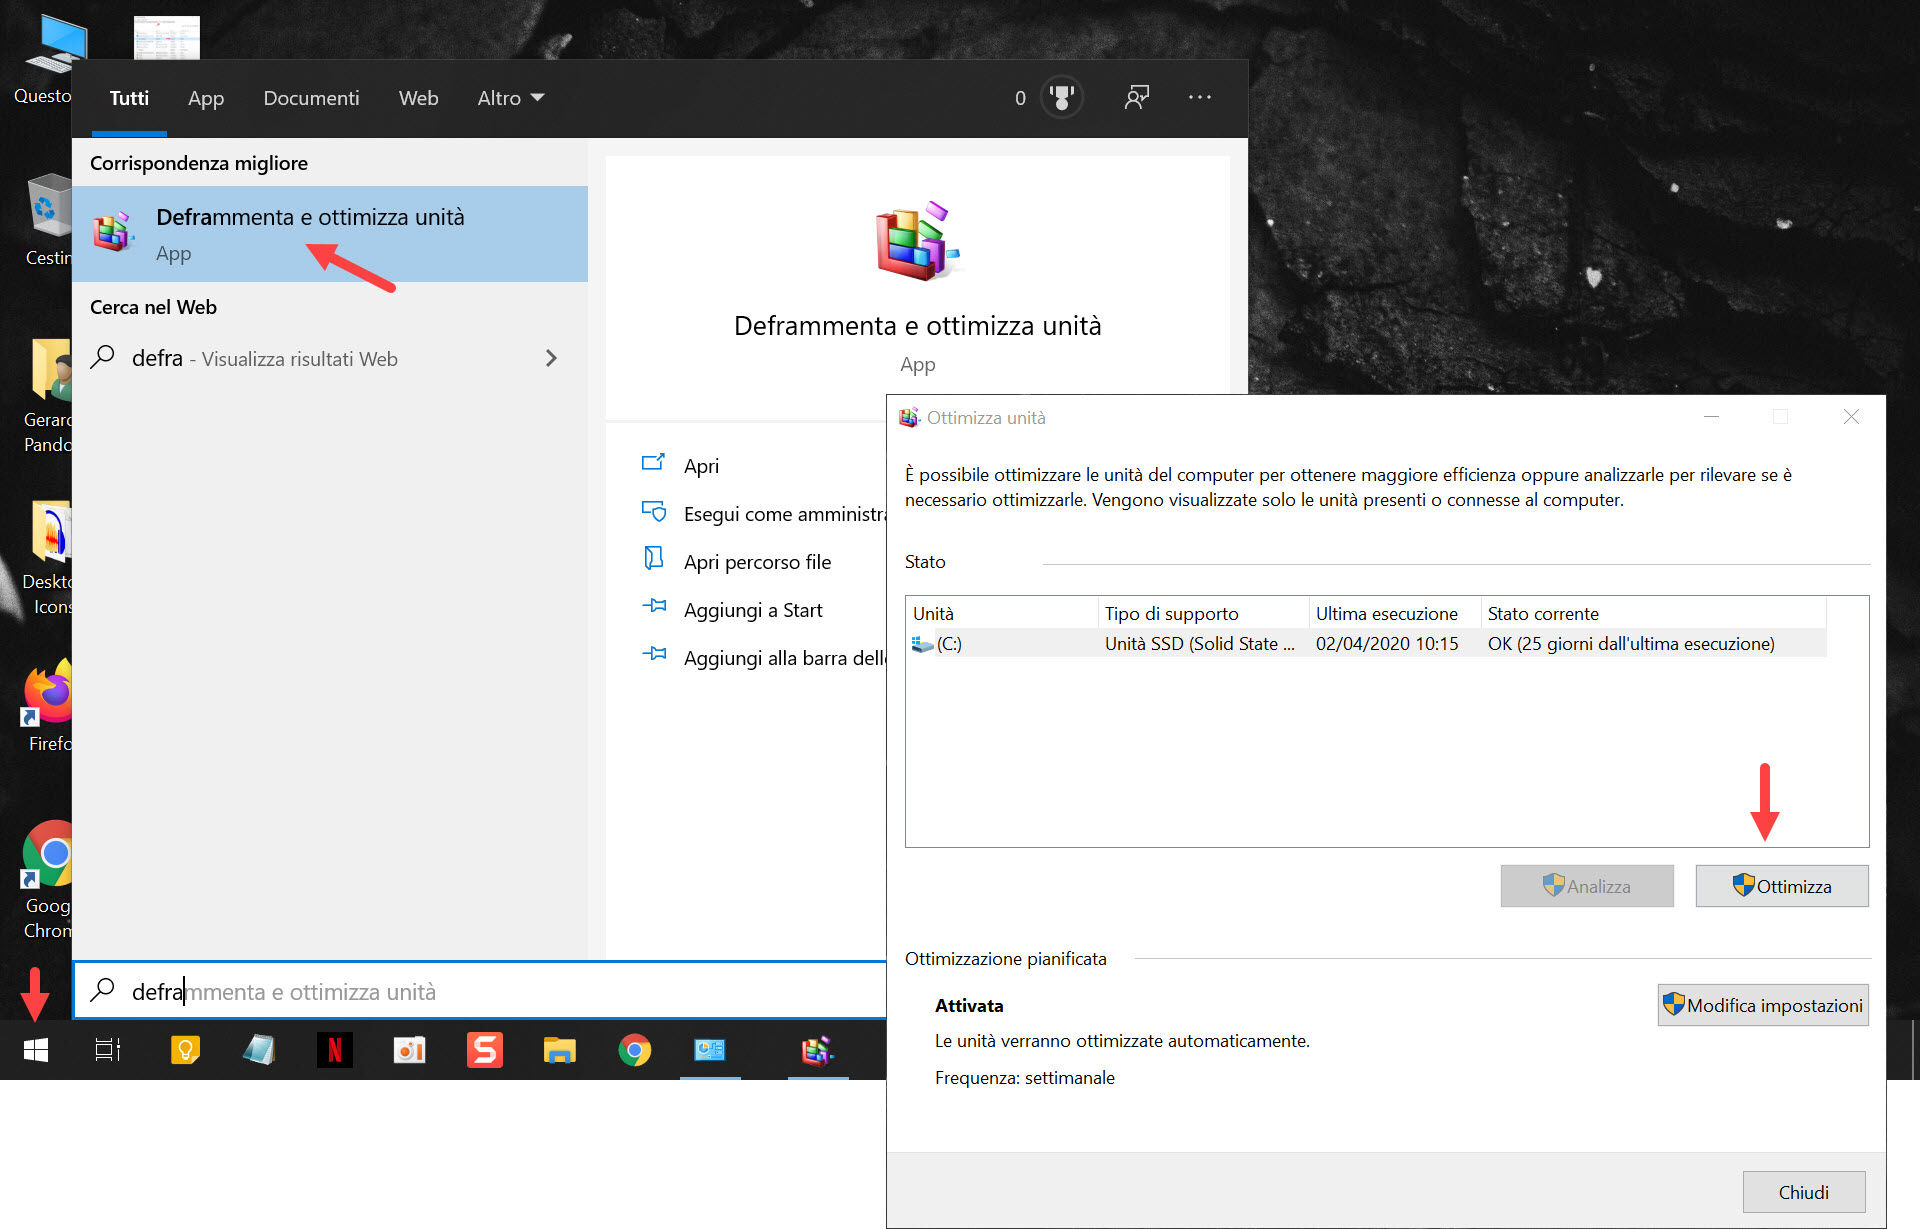
Task: Click Modifica impostazioni for scheduled optimization
Action: pyautogui.click(x=1763, y=1005)
